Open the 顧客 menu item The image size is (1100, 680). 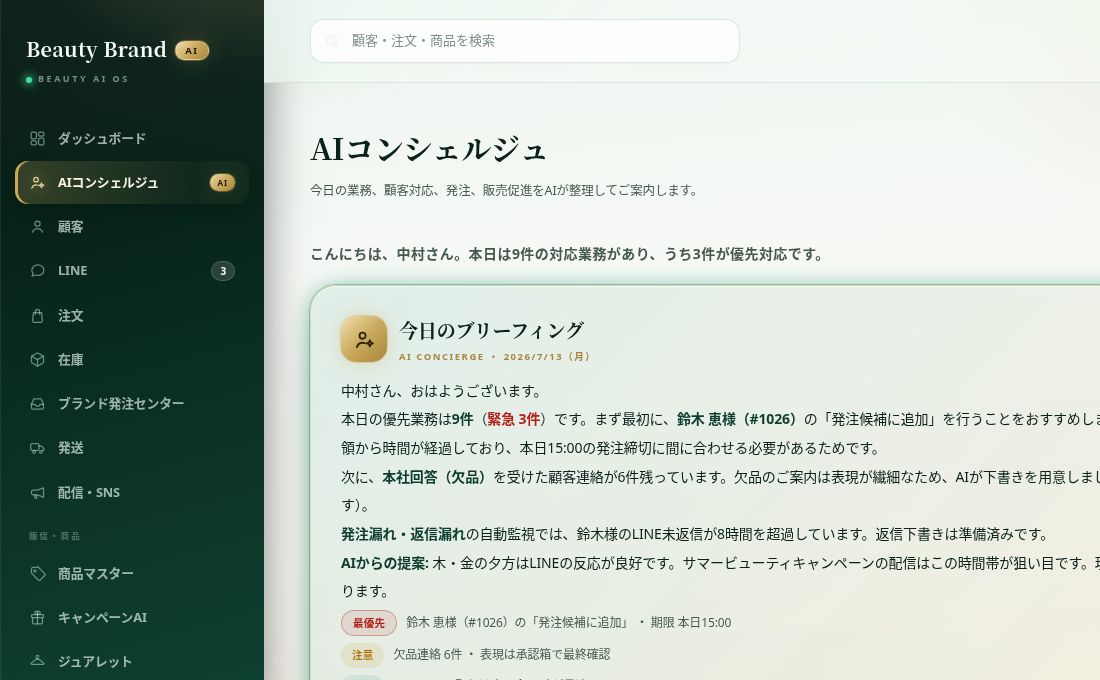click(132, 227)
